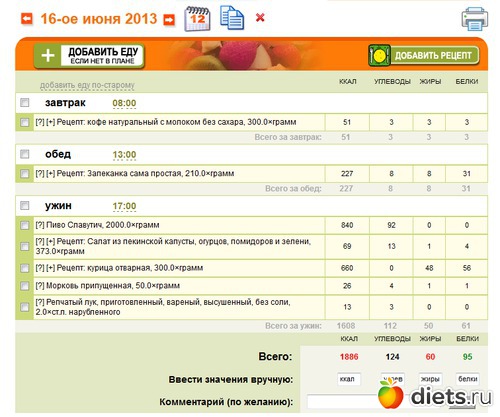The width and height of the screenshot is (500, 417).
Task: Click the белки manual value field
Action: click(x=467, y=379)
